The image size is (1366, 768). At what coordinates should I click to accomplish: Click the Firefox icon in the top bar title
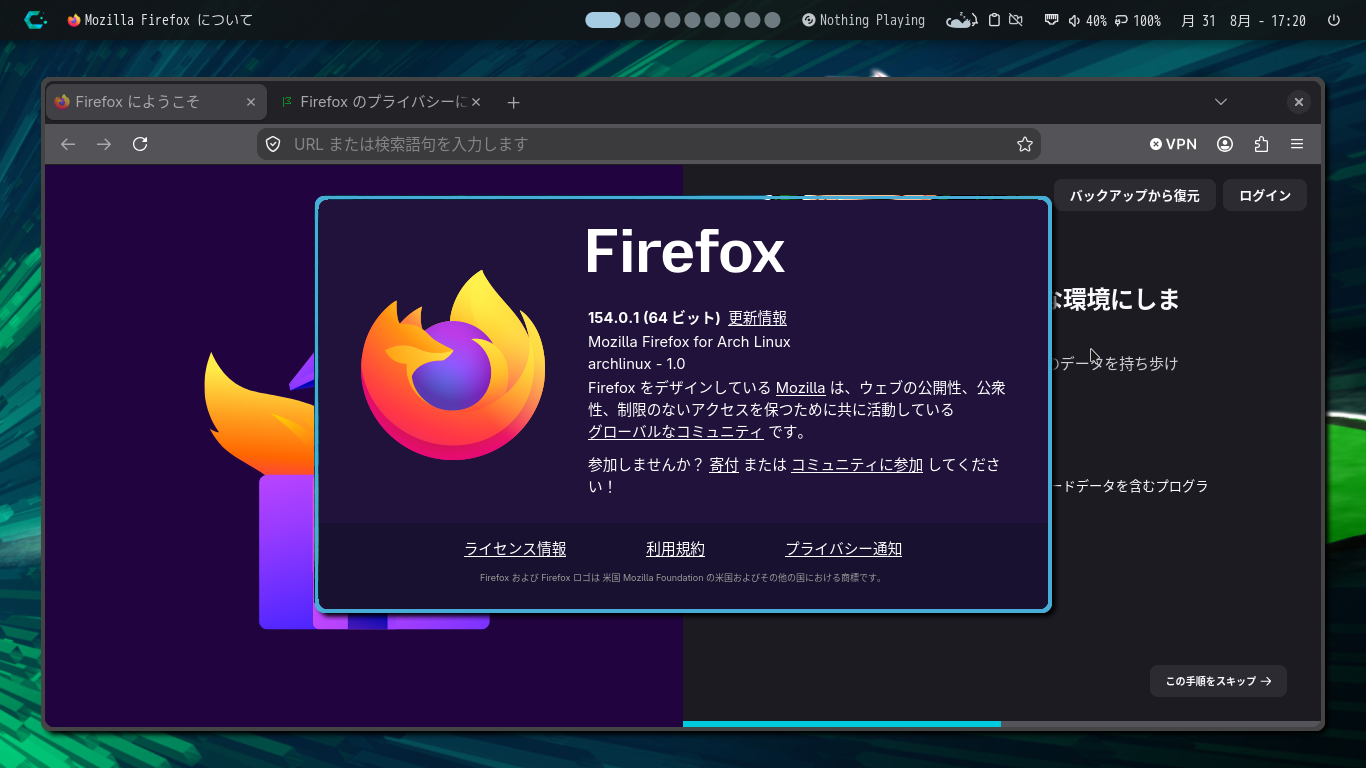(x=73, y=20)
